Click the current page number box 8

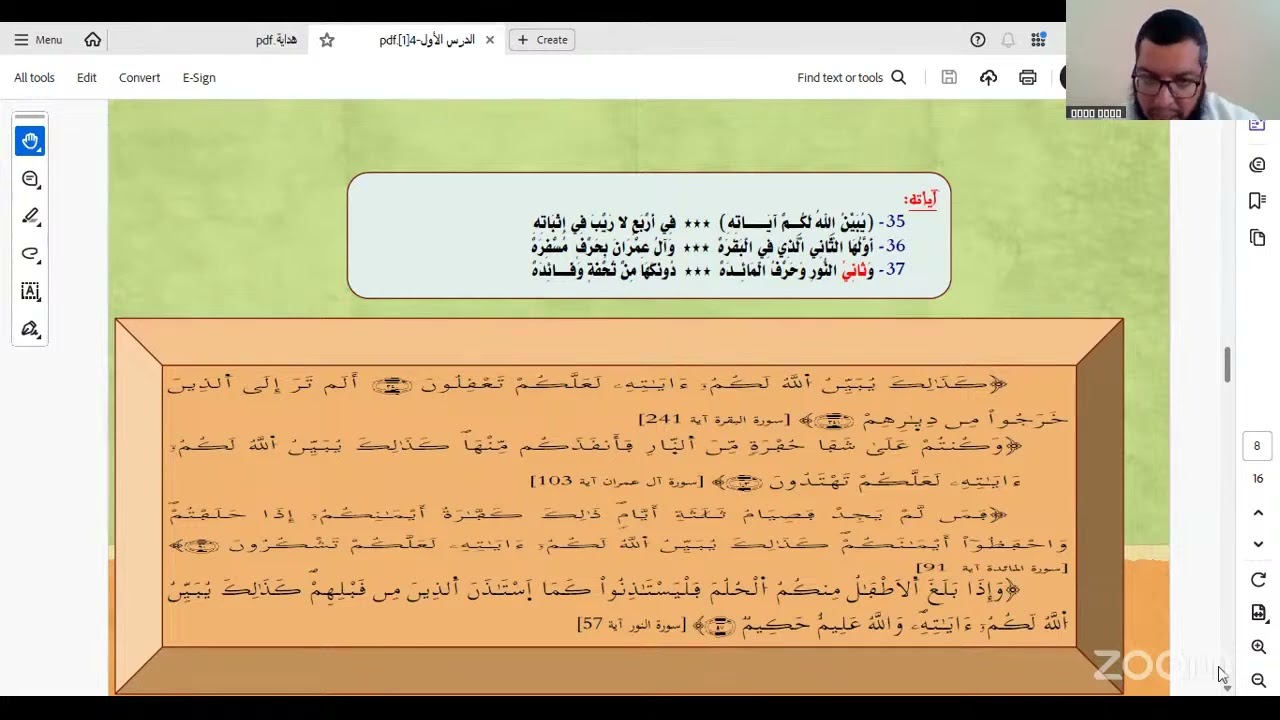pos(1258,446)
